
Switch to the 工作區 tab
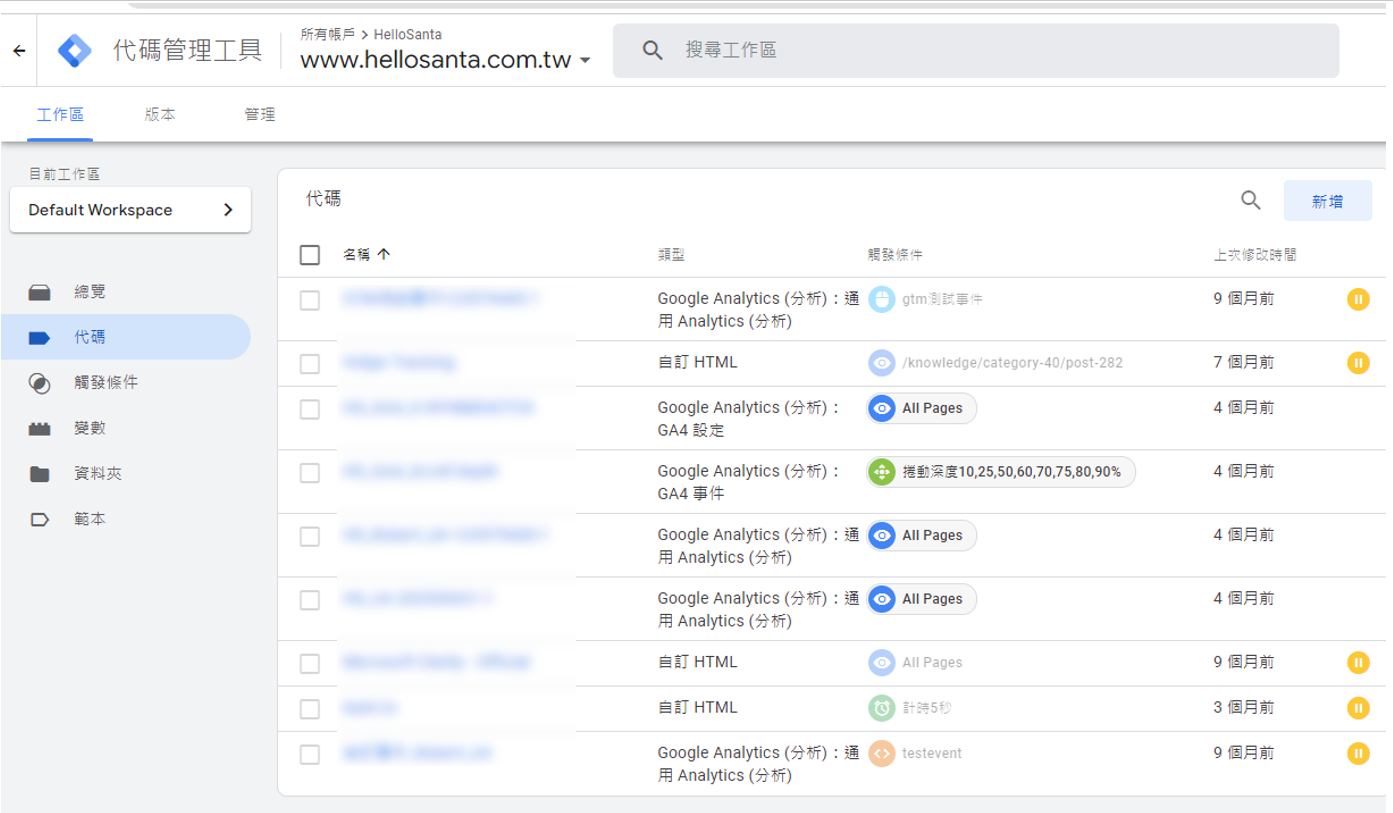click(60, 115)
